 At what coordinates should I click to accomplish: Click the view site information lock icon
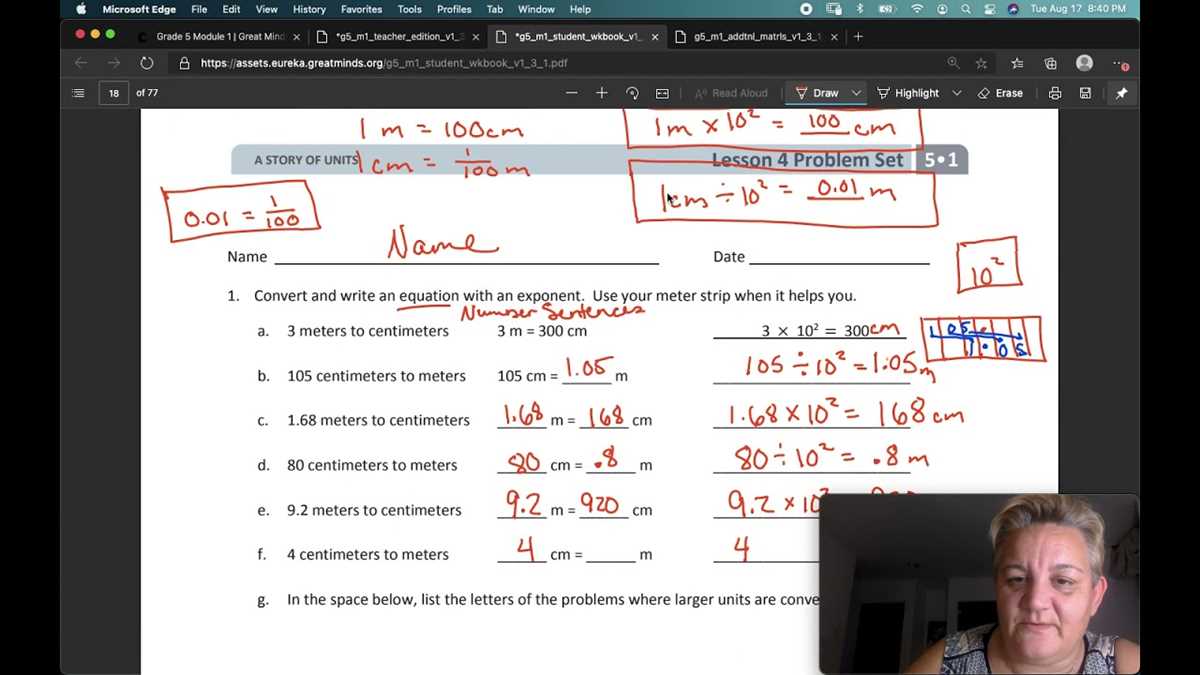tap(184, 63)
